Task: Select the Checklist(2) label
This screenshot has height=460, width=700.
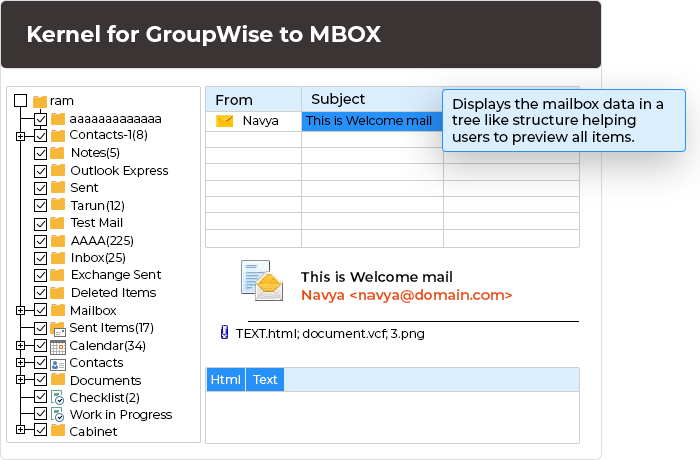Action: click(104, 397)
